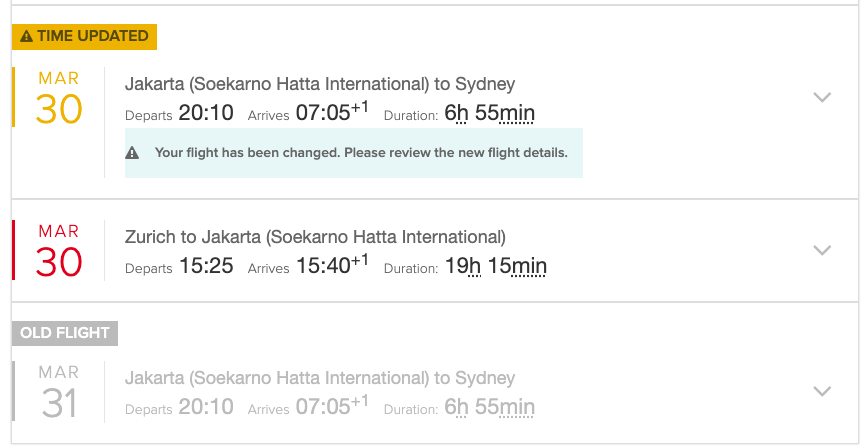Click the OLD FLIGHT label
The width and height of the screenshot is (864, 448).
[x=64, y=333]
